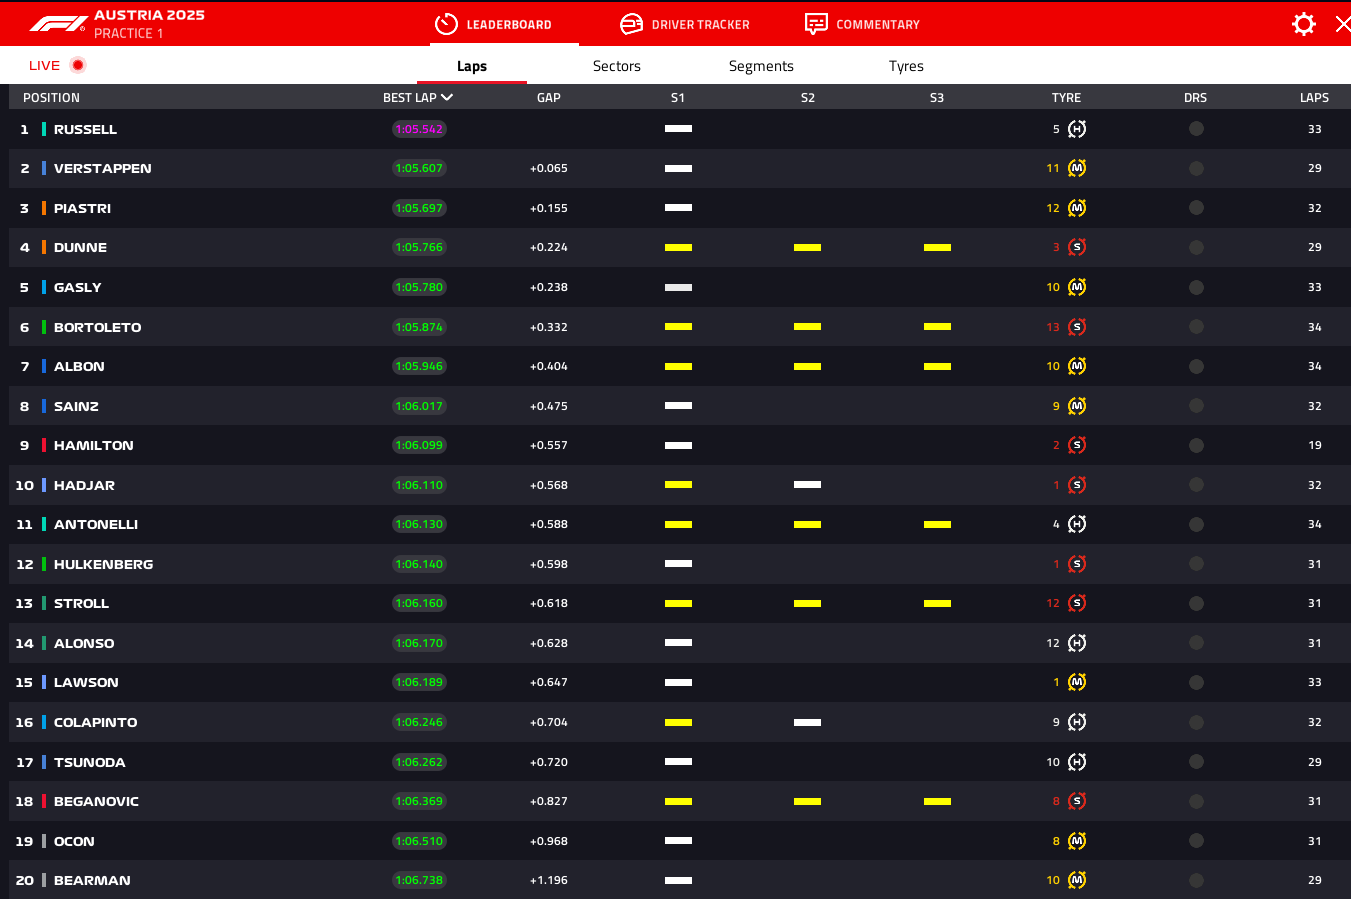The width and height of the screenshot is (1351, 899).
Task: Click Verstappen's medium tyre icon
Action: click(1077, 168)
